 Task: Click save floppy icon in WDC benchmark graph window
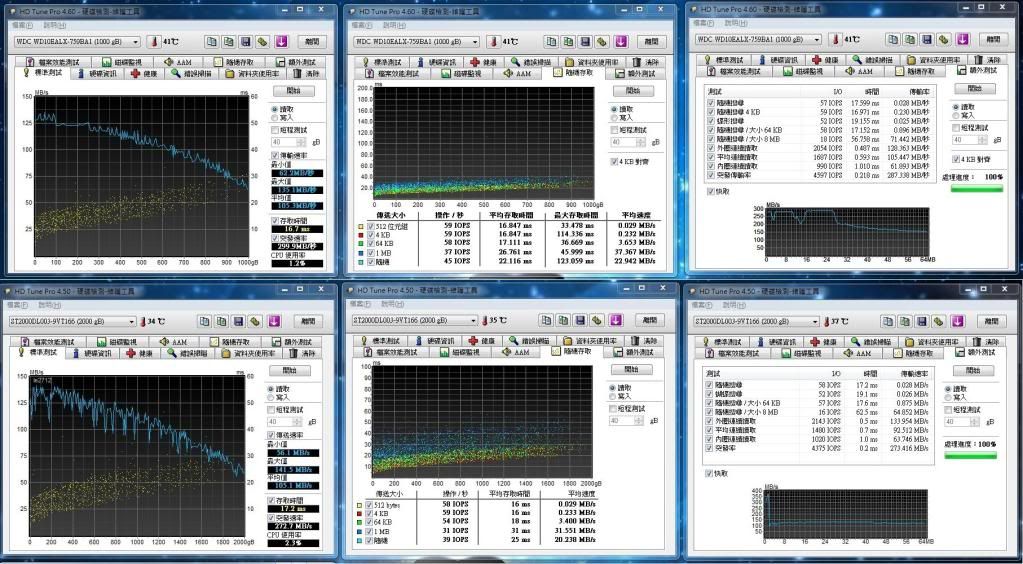point(245,42)
